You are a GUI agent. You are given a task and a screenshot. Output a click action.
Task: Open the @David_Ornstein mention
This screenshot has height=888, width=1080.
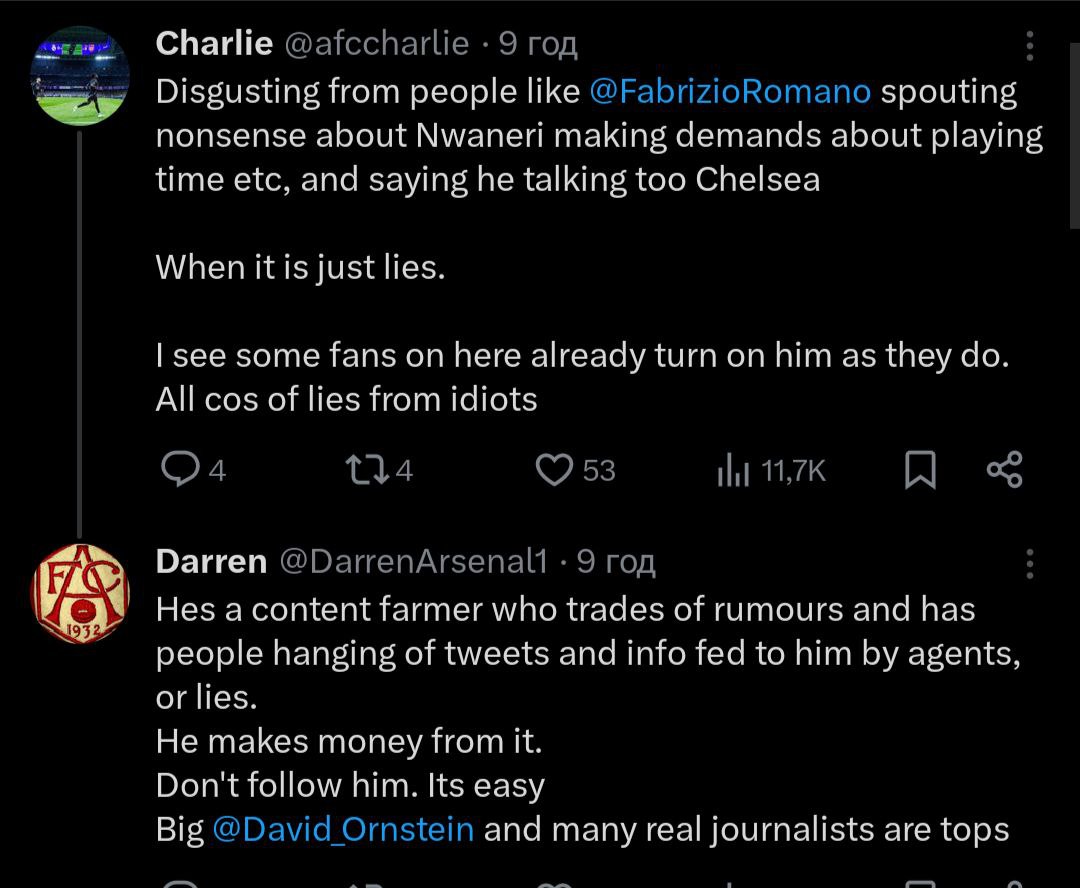[343, 829]
